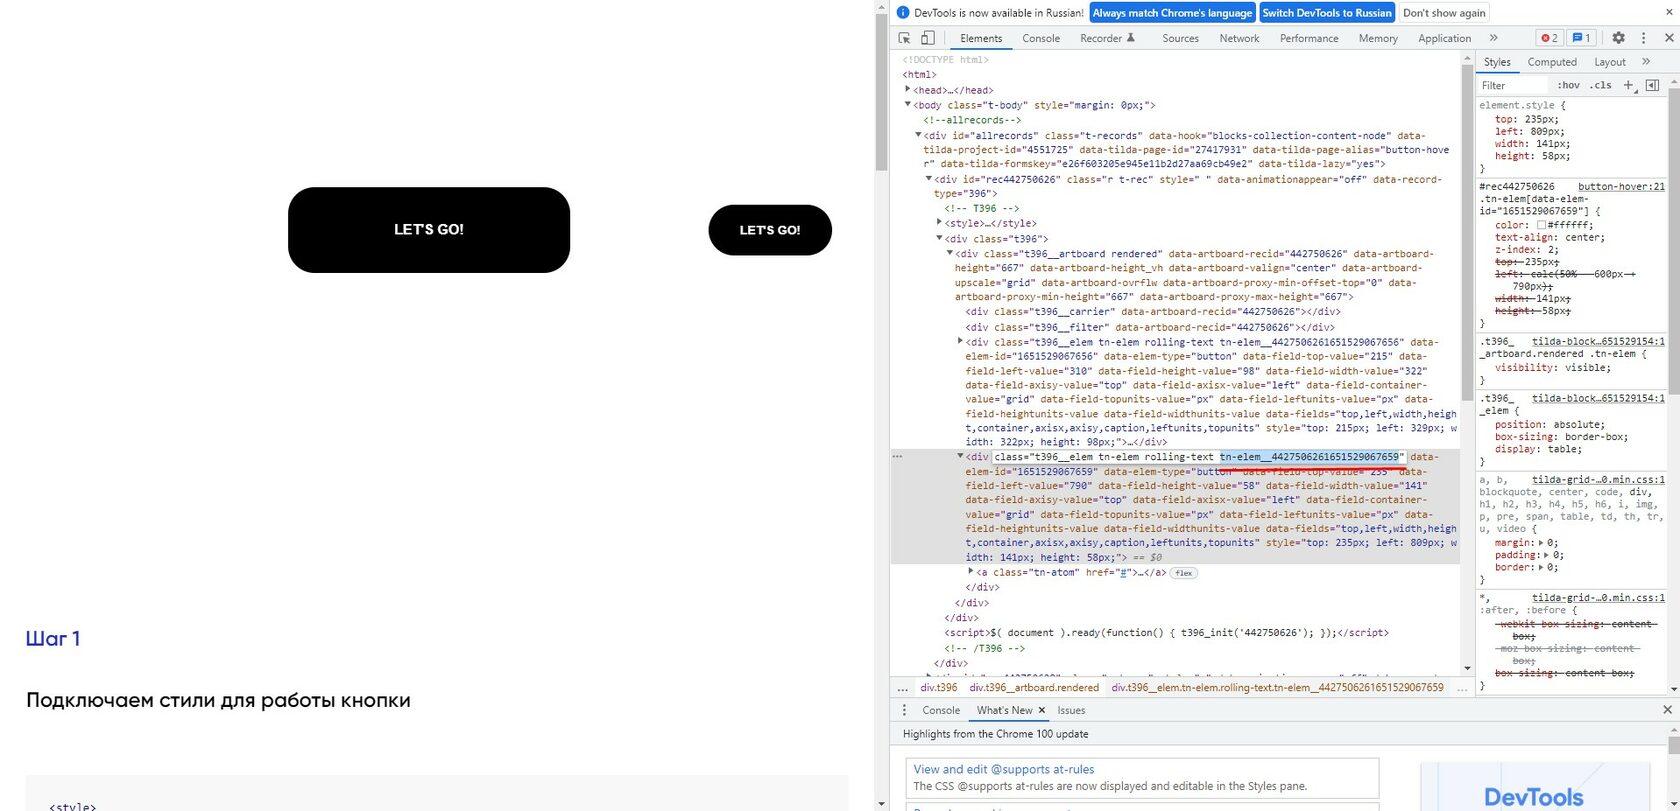Click the blue issues counter badge
1680x811 pixels.
point(1581,38)
